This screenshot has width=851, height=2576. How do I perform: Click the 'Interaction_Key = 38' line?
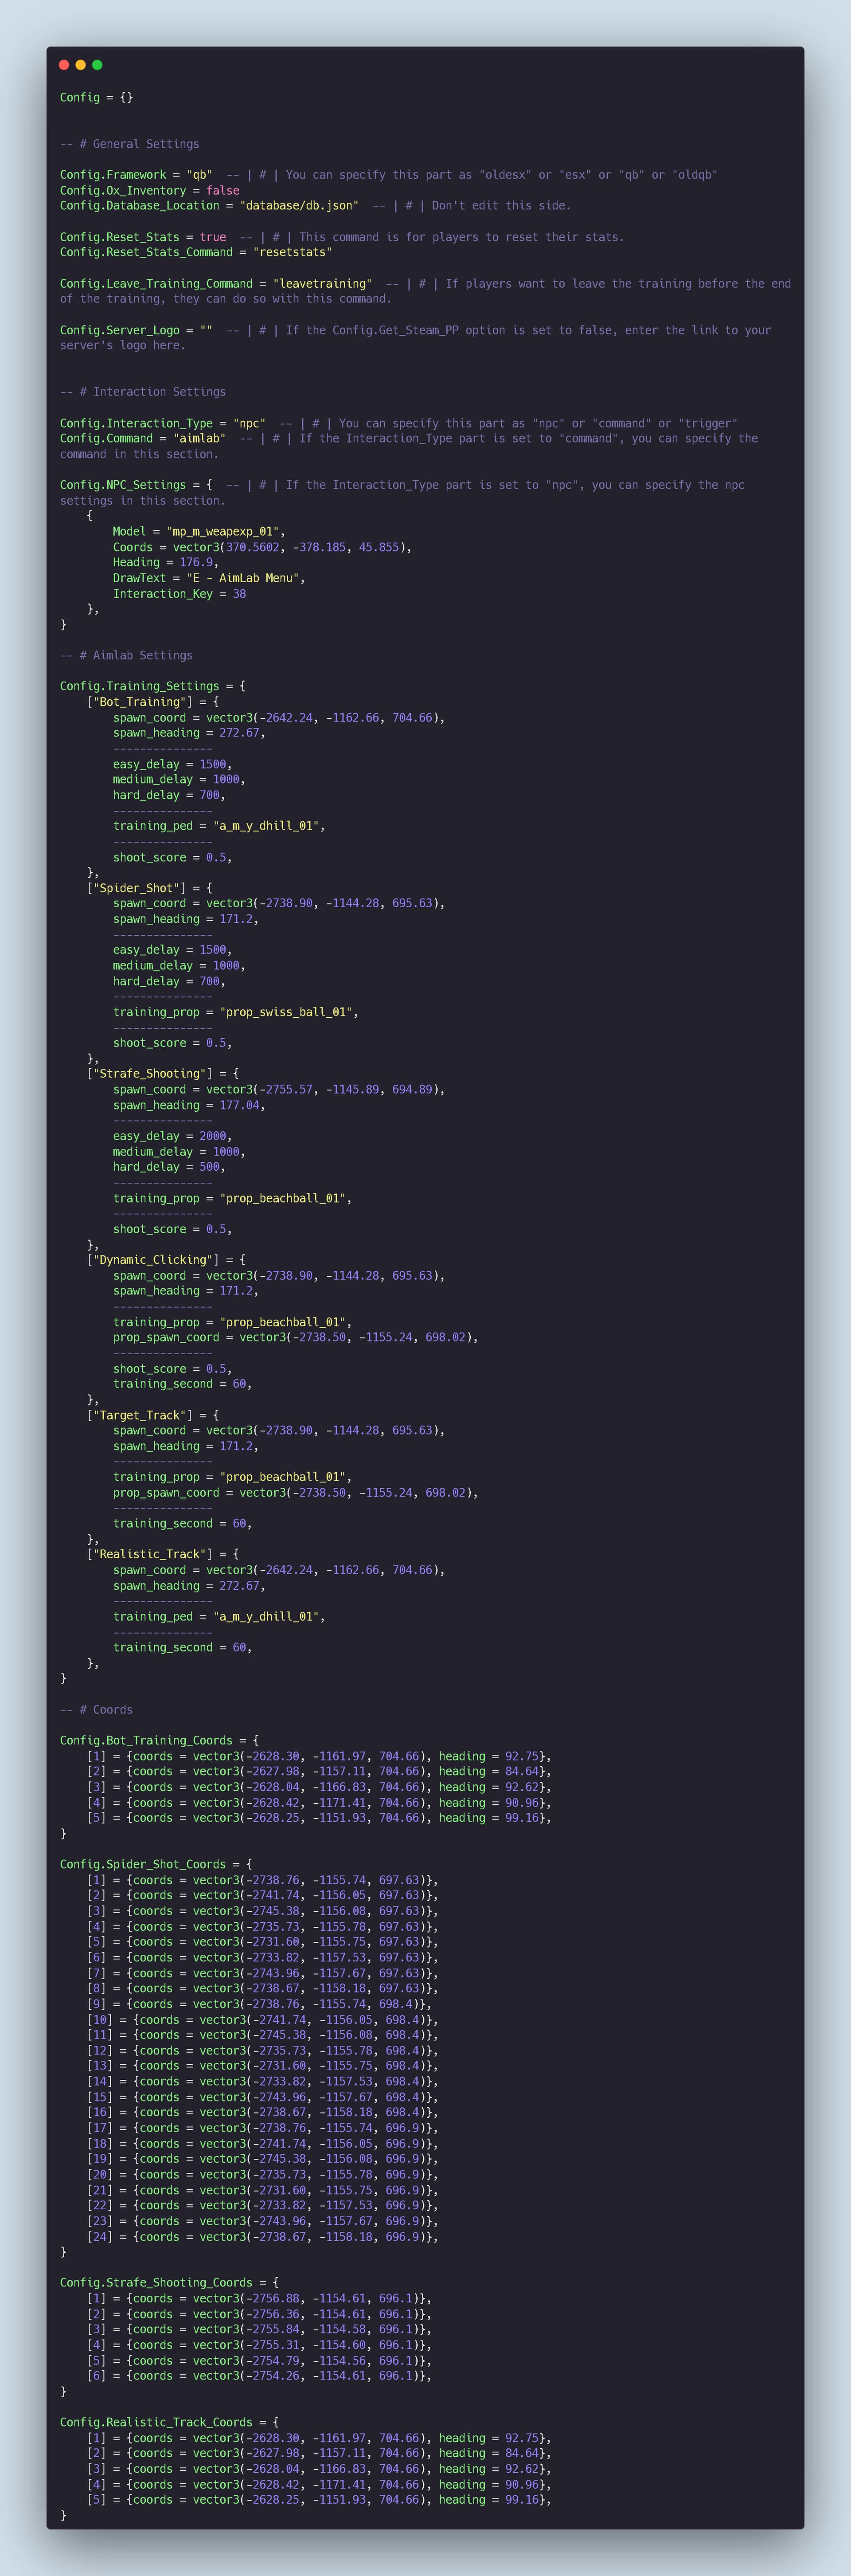(179, 593)
